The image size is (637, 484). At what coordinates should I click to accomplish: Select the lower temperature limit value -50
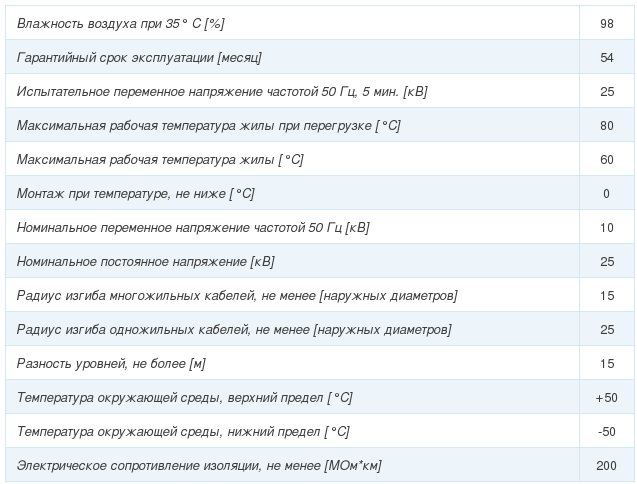click(606, 431)
